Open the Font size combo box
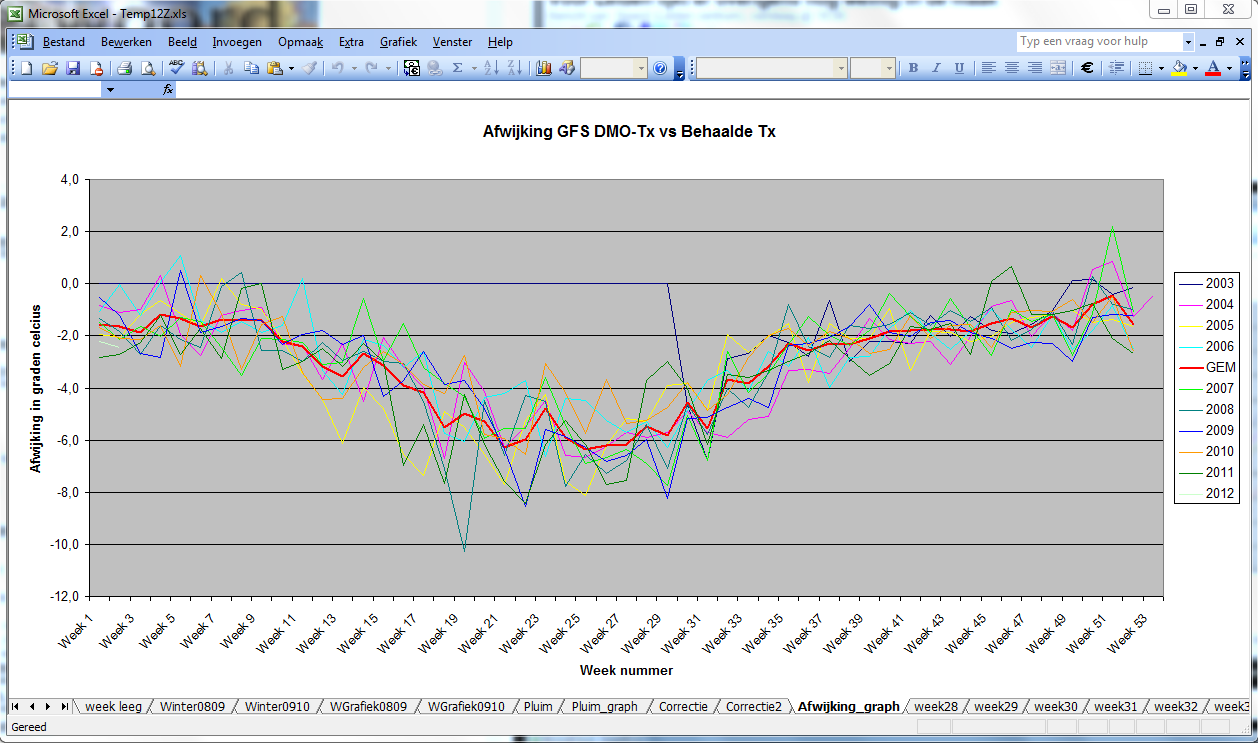The height and width of the screenshot is (743, 1258). [872, 68]
